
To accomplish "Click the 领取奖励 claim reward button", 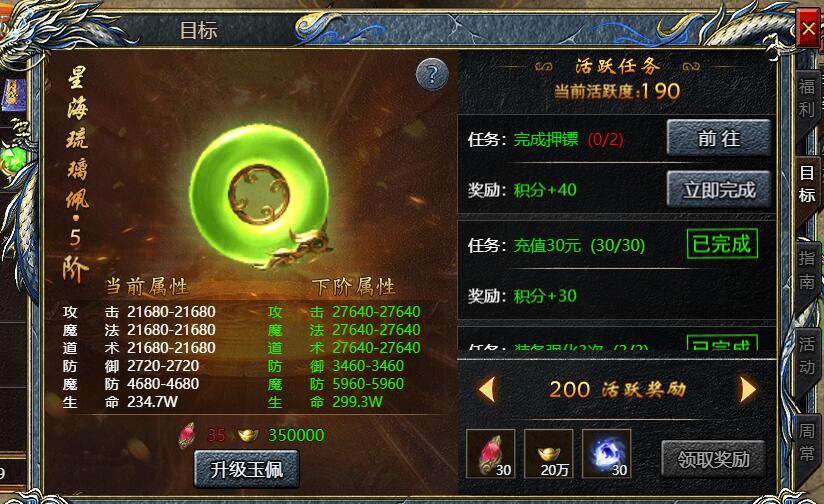I will pyautogui.click(x=713, y=459).
